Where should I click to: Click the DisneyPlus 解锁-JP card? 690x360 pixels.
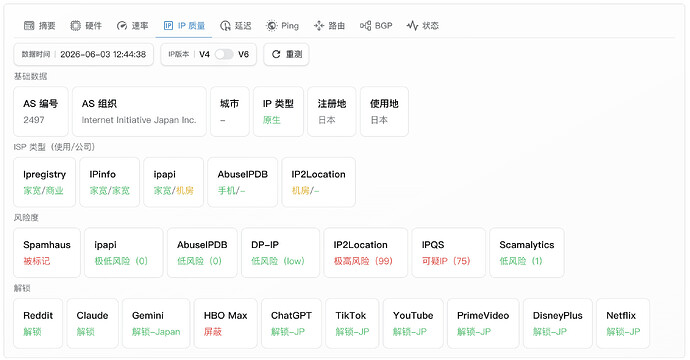click(558, 323)
